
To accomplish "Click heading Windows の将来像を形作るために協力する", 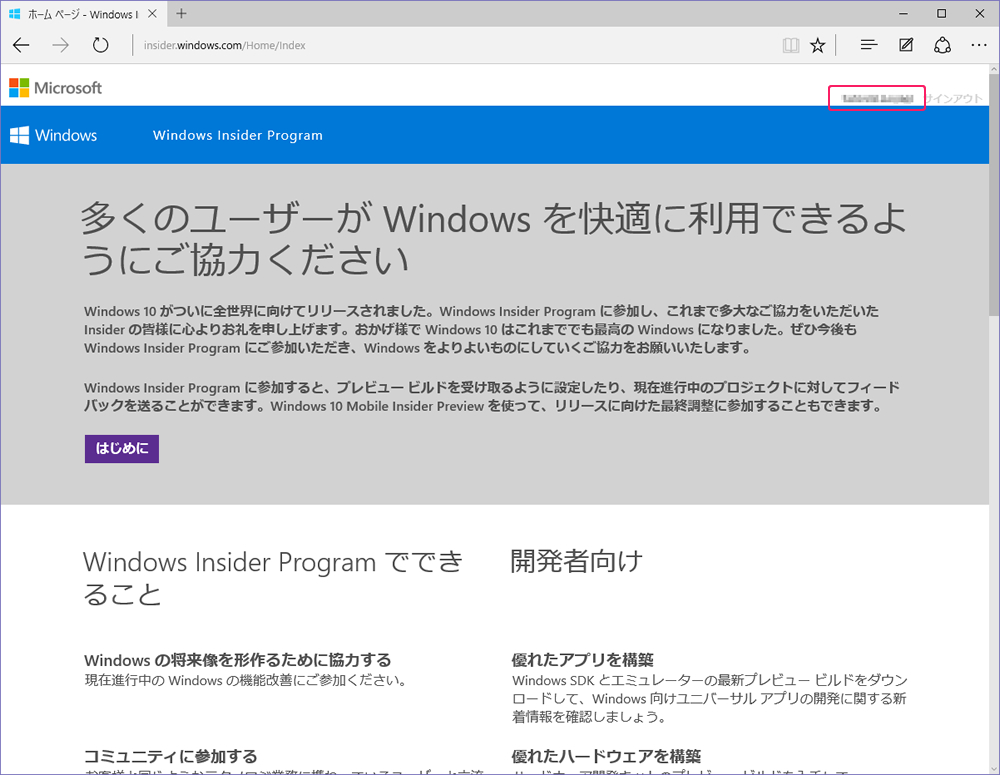I will [x=238, y=660].
